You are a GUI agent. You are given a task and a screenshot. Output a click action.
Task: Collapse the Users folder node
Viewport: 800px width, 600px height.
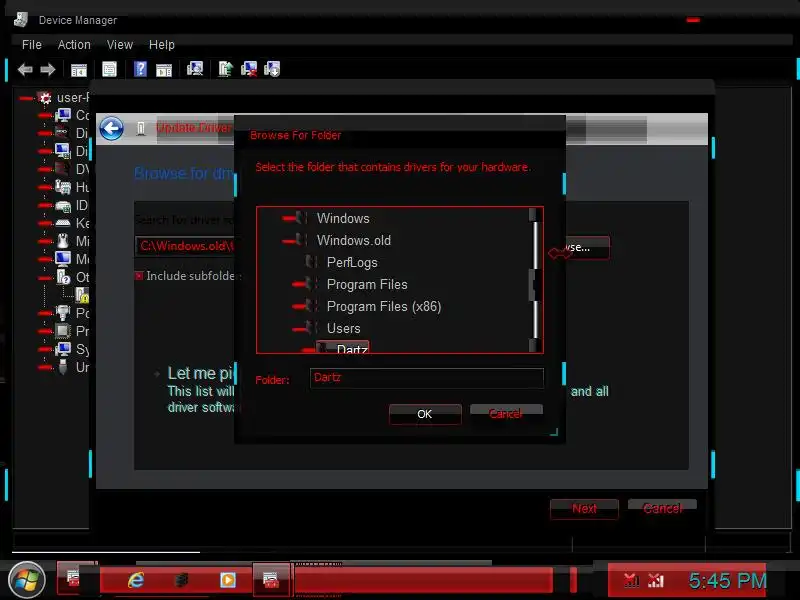pyautogui.click(x=299, y=329)
